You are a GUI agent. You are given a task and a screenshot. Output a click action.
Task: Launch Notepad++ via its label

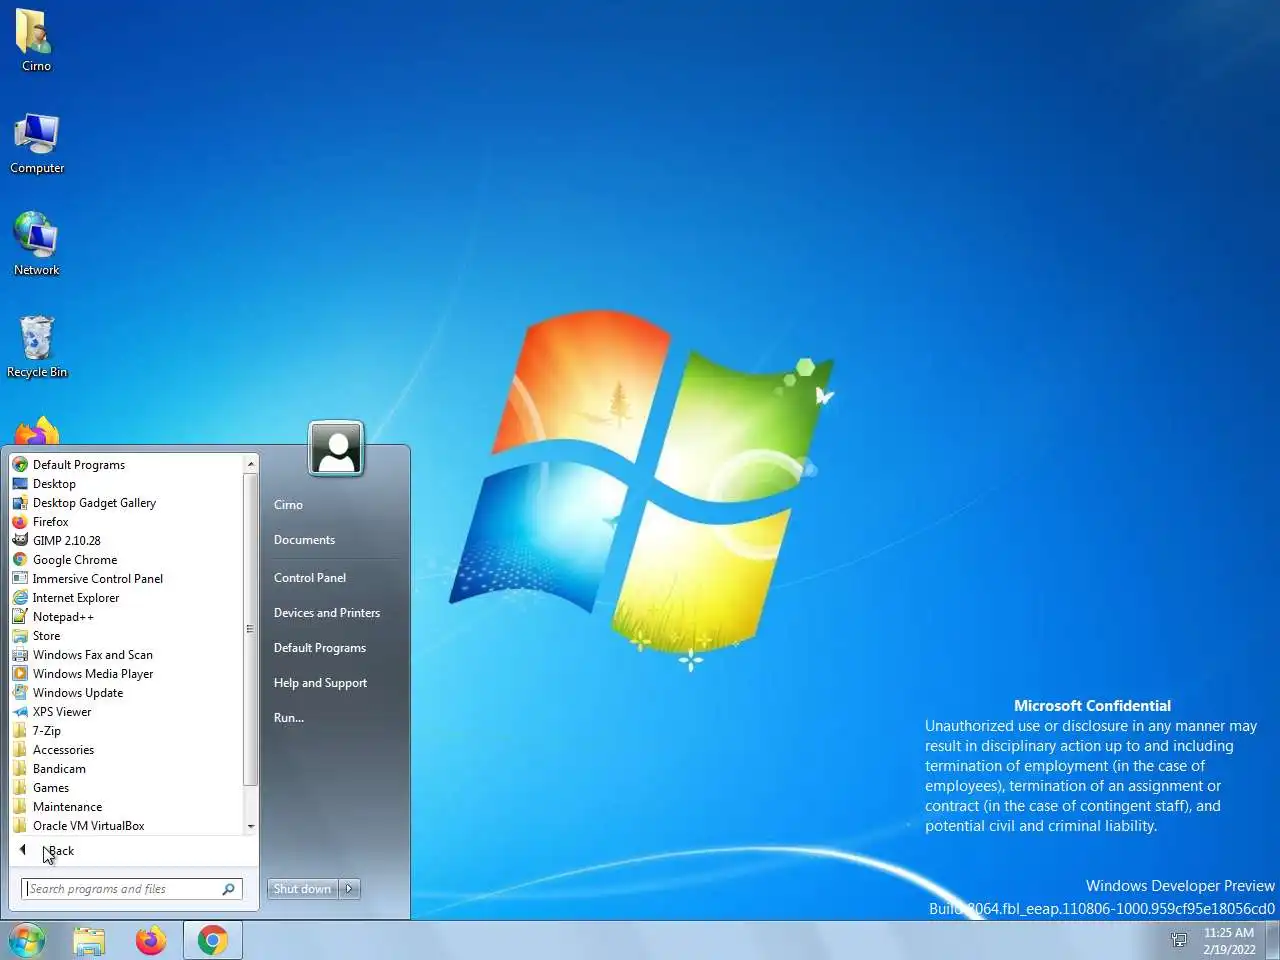pos(63,617)
